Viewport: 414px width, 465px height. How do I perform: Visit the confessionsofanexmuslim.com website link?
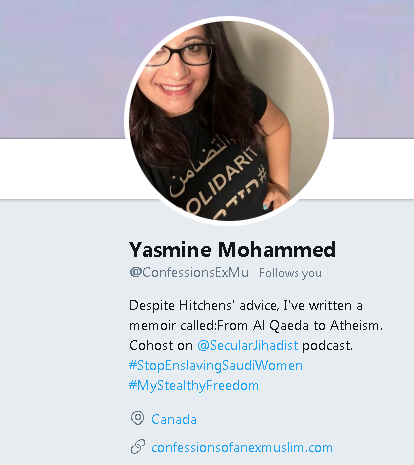click(242, 447)
